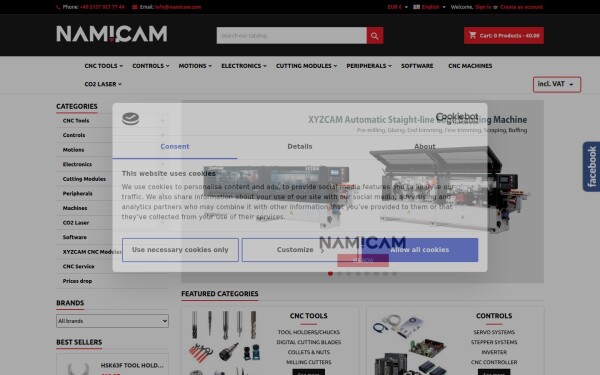This screenshot has height=375, width=600.
Task: Open Motions in Categories sidebar
Action: click(x=73, y=150)
